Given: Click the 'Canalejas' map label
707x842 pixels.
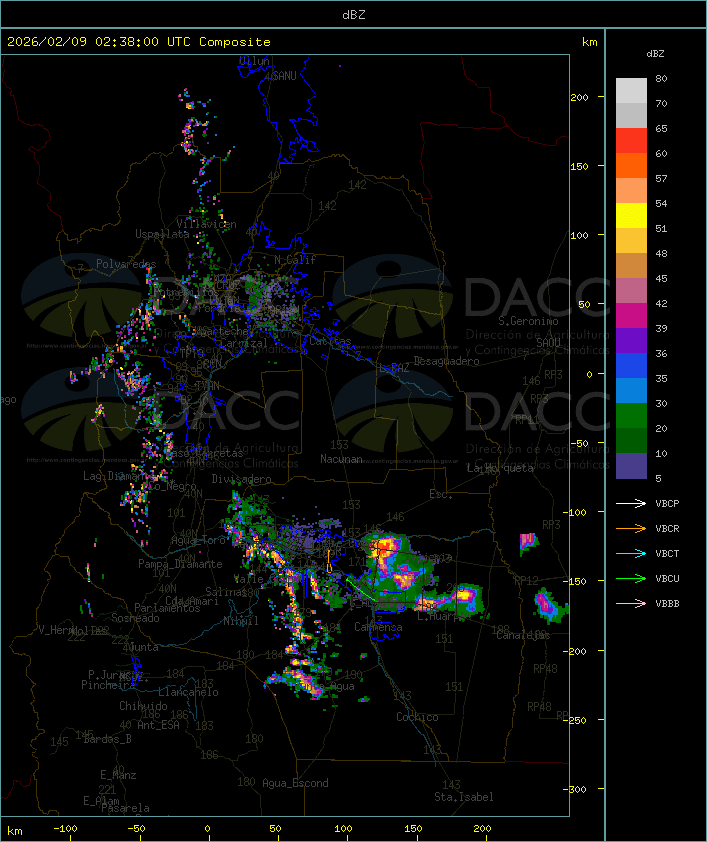Looking at the screenshot, I should [523, 635].
